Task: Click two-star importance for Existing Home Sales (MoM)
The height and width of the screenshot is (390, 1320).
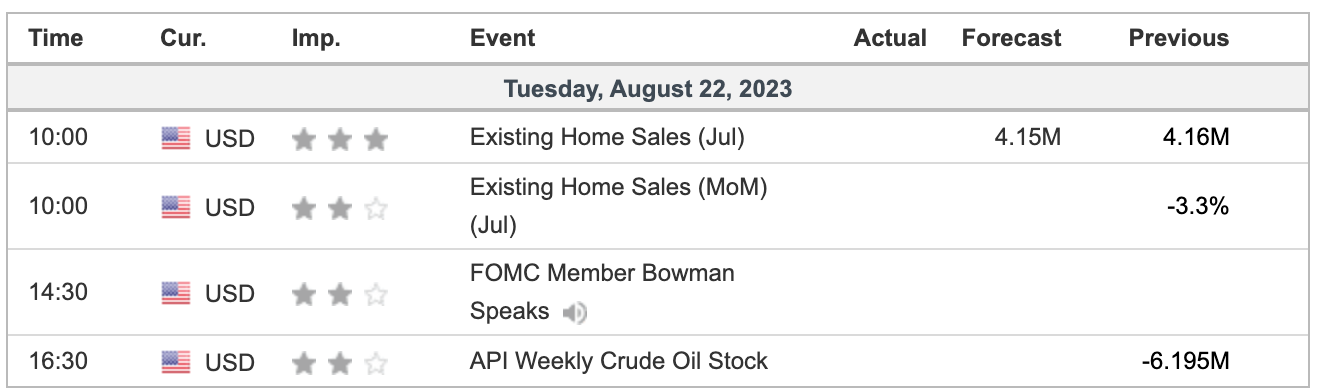Action: click(x=340, y=208)
